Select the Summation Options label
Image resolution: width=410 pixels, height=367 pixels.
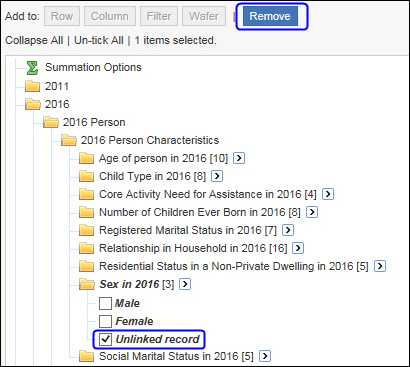[93, 67]
